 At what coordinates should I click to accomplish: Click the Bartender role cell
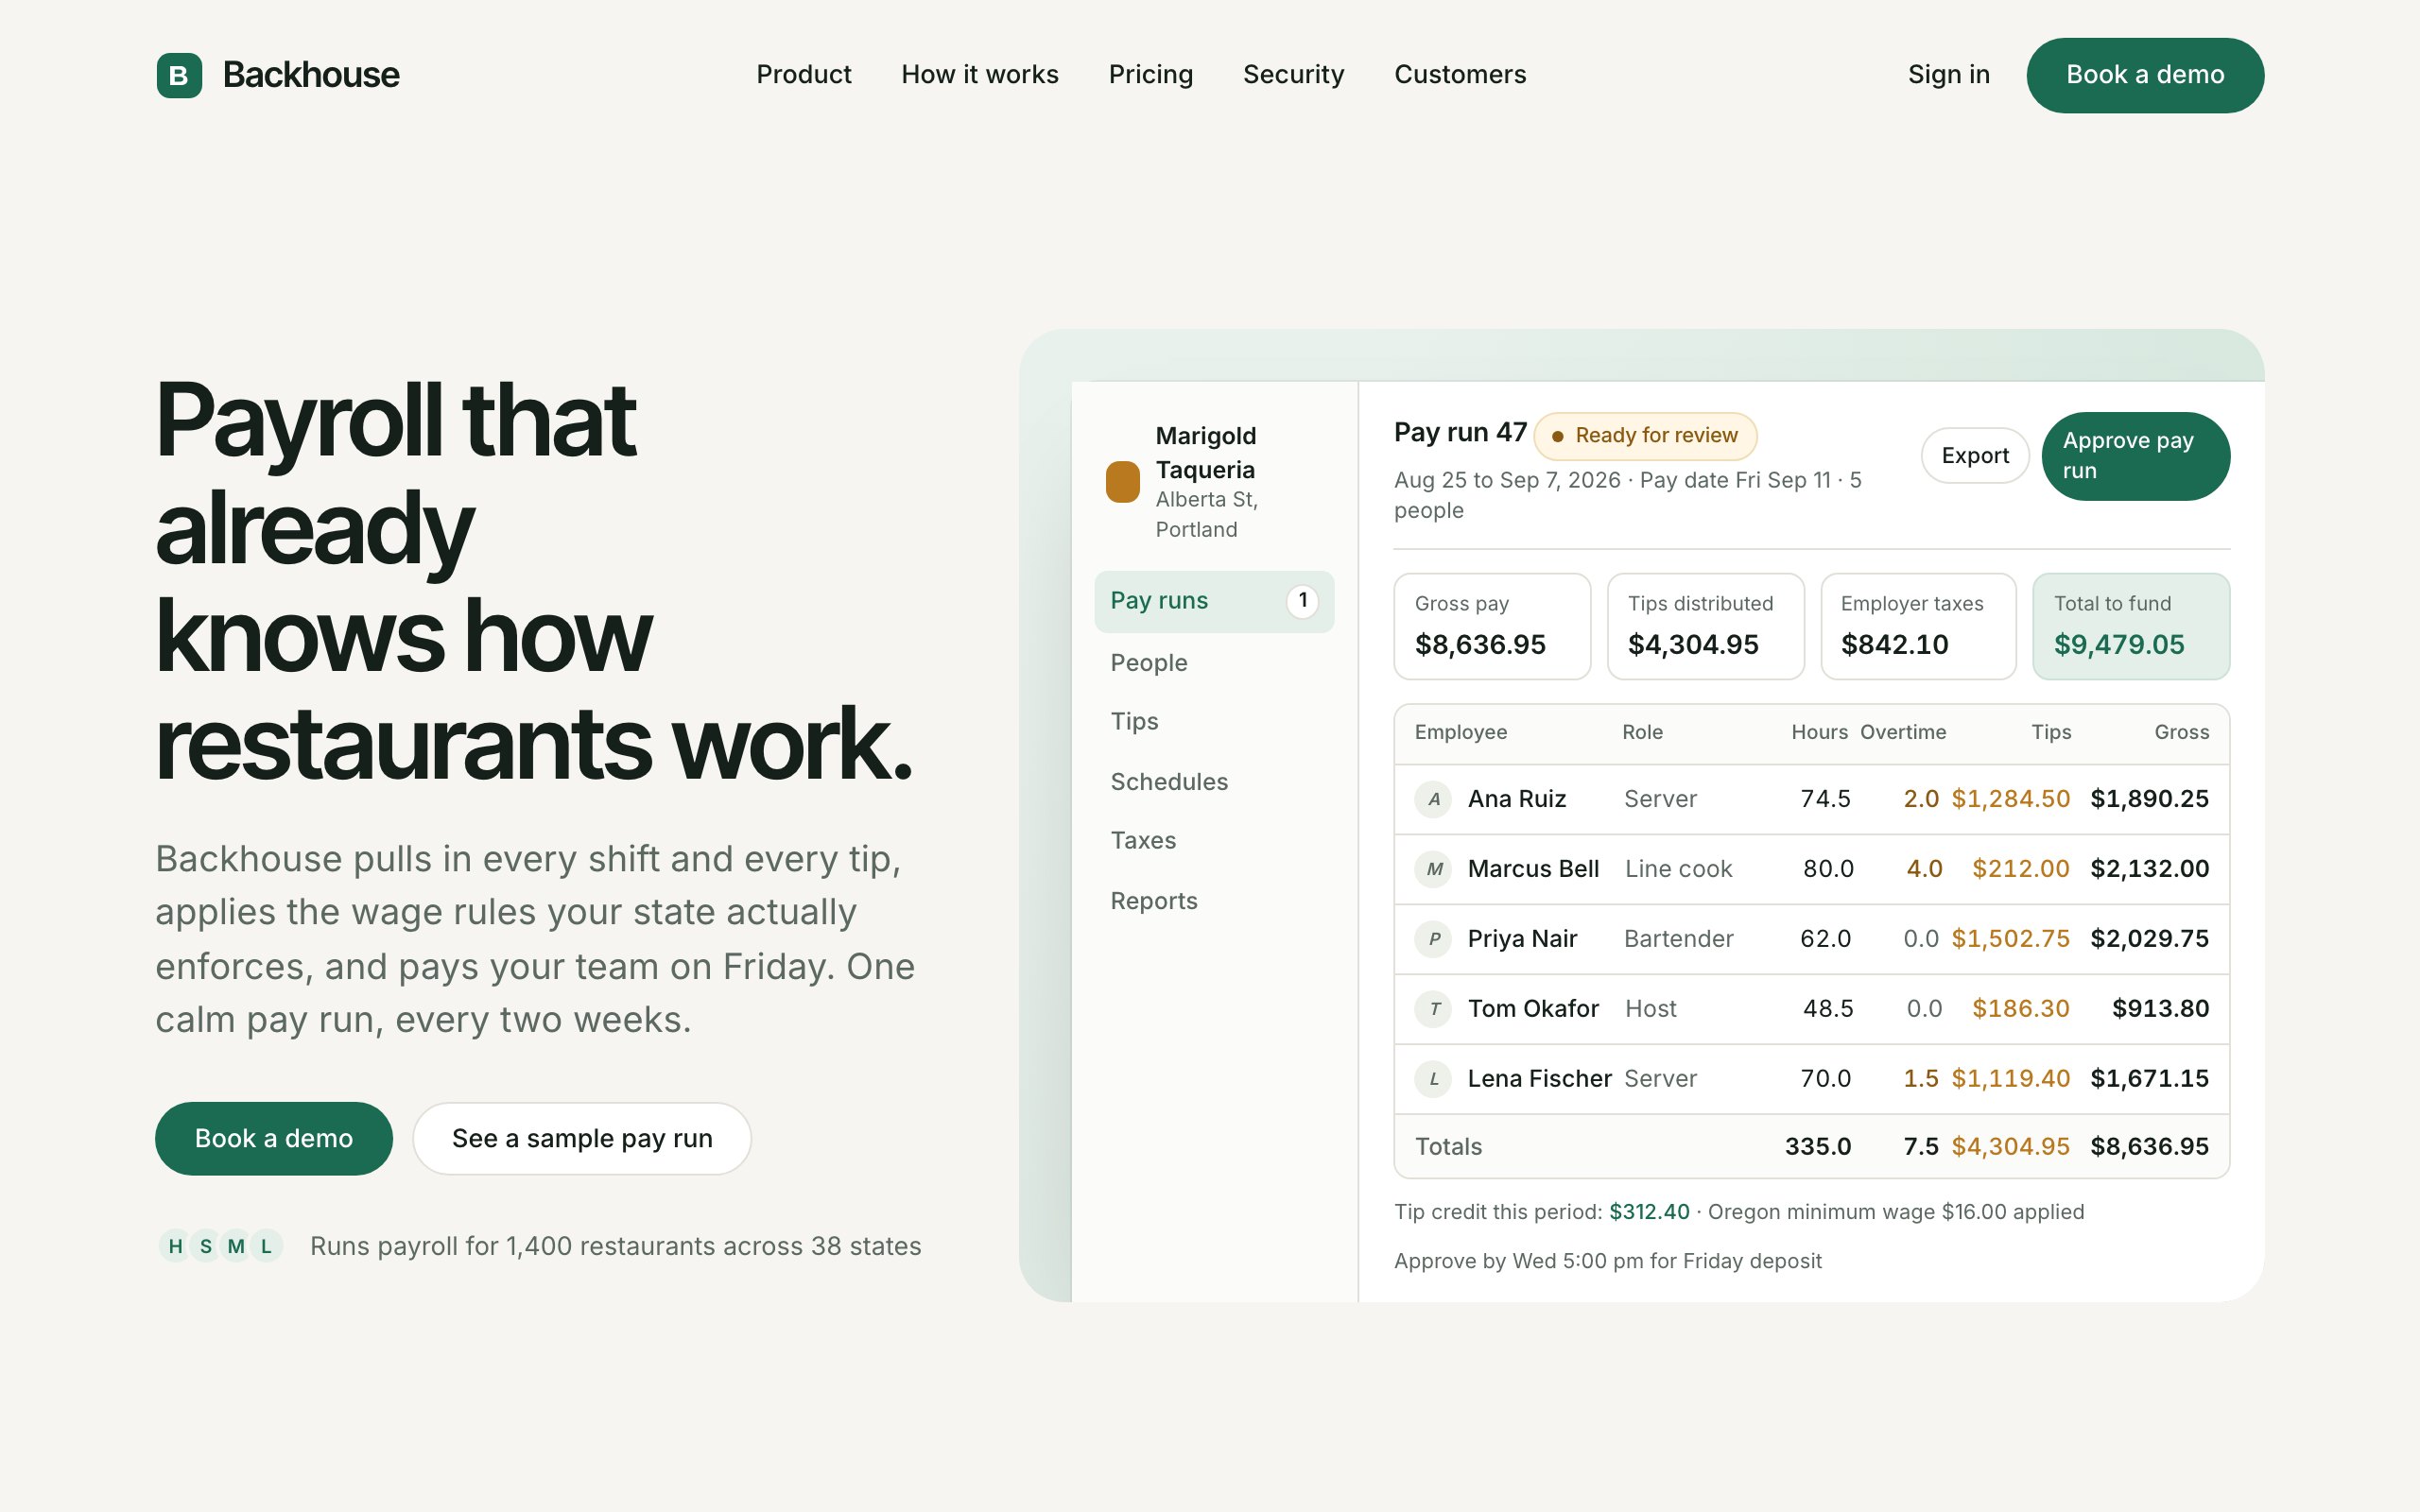coord(1679,939)
